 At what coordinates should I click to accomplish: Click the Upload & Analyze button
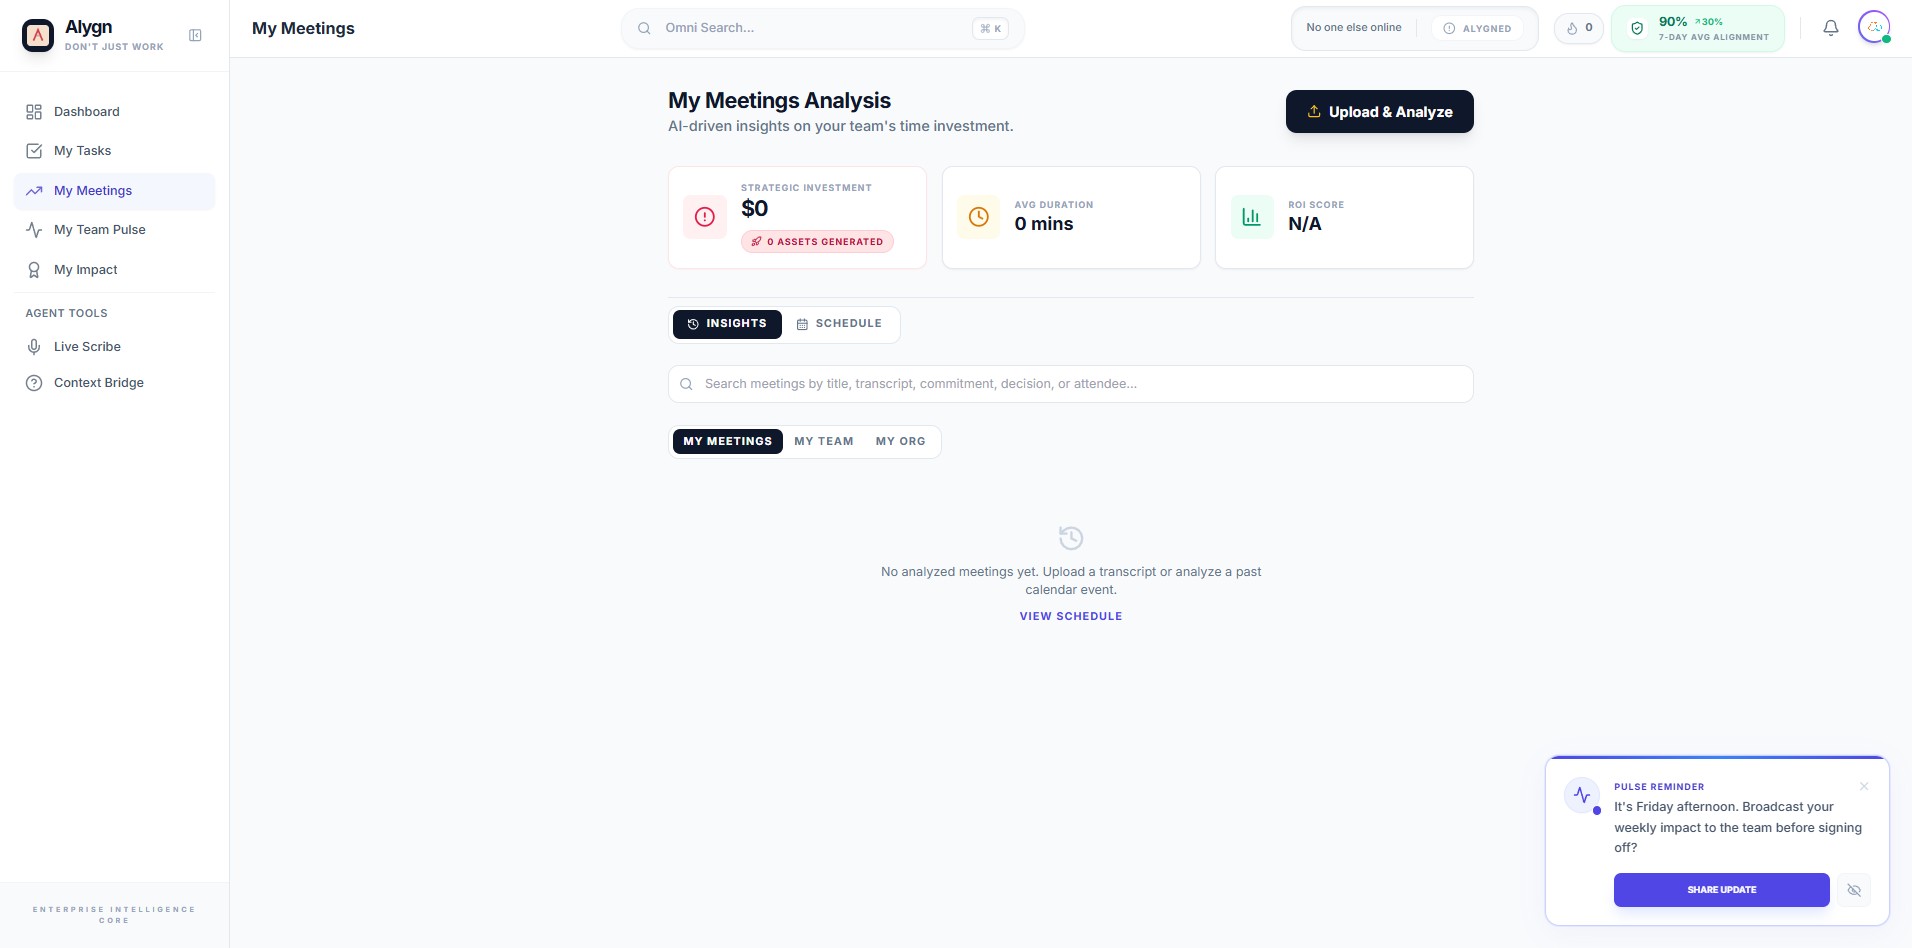click(x=1379, y=112)
